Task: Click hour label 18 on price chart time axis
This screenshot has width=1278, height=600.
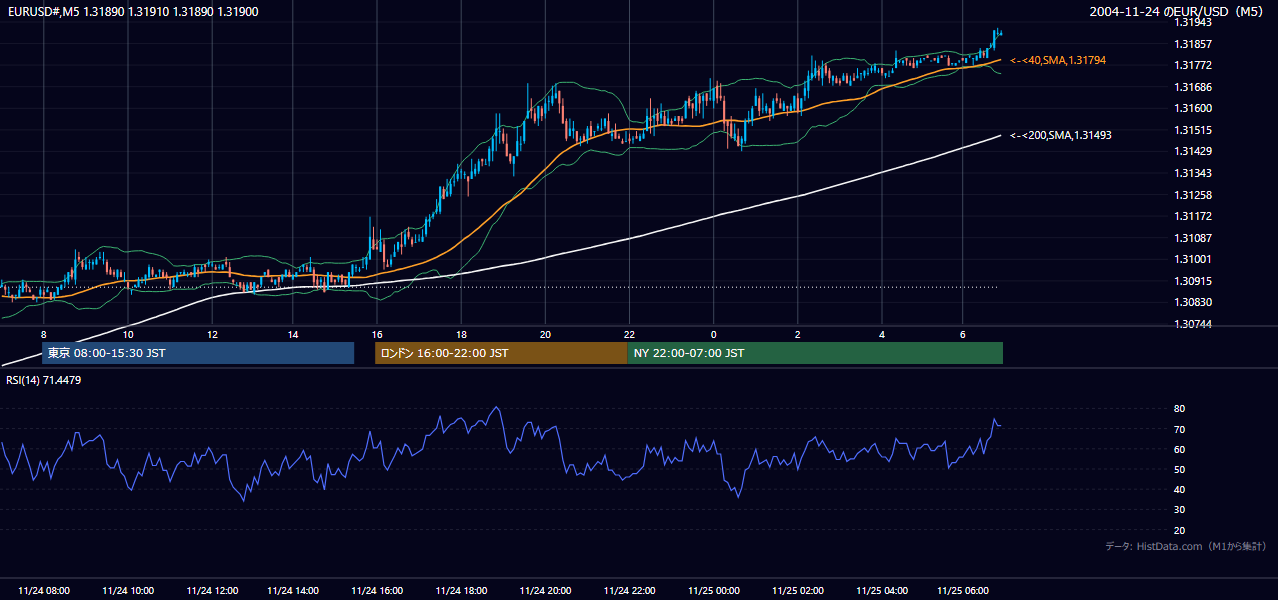Action: pyautogui.click(x=461, y=334)
